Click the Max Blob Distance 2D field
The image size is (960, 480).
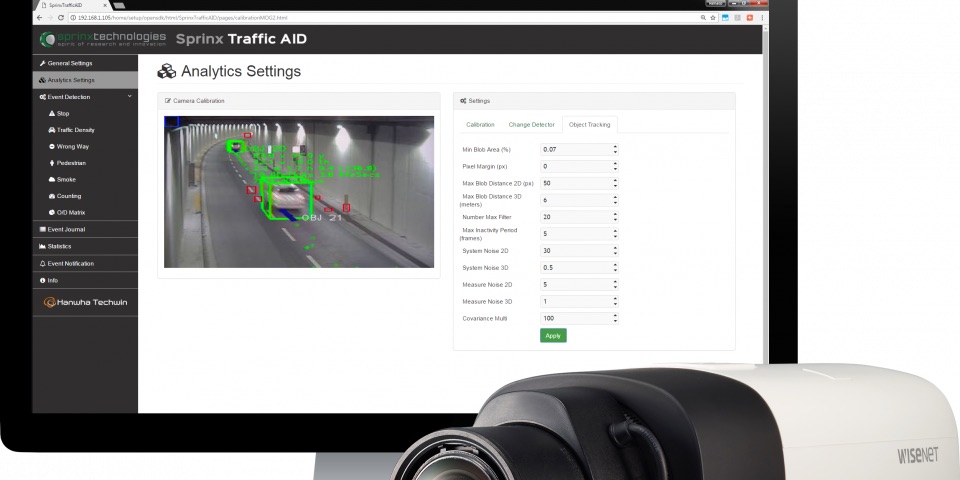(579, 183)
